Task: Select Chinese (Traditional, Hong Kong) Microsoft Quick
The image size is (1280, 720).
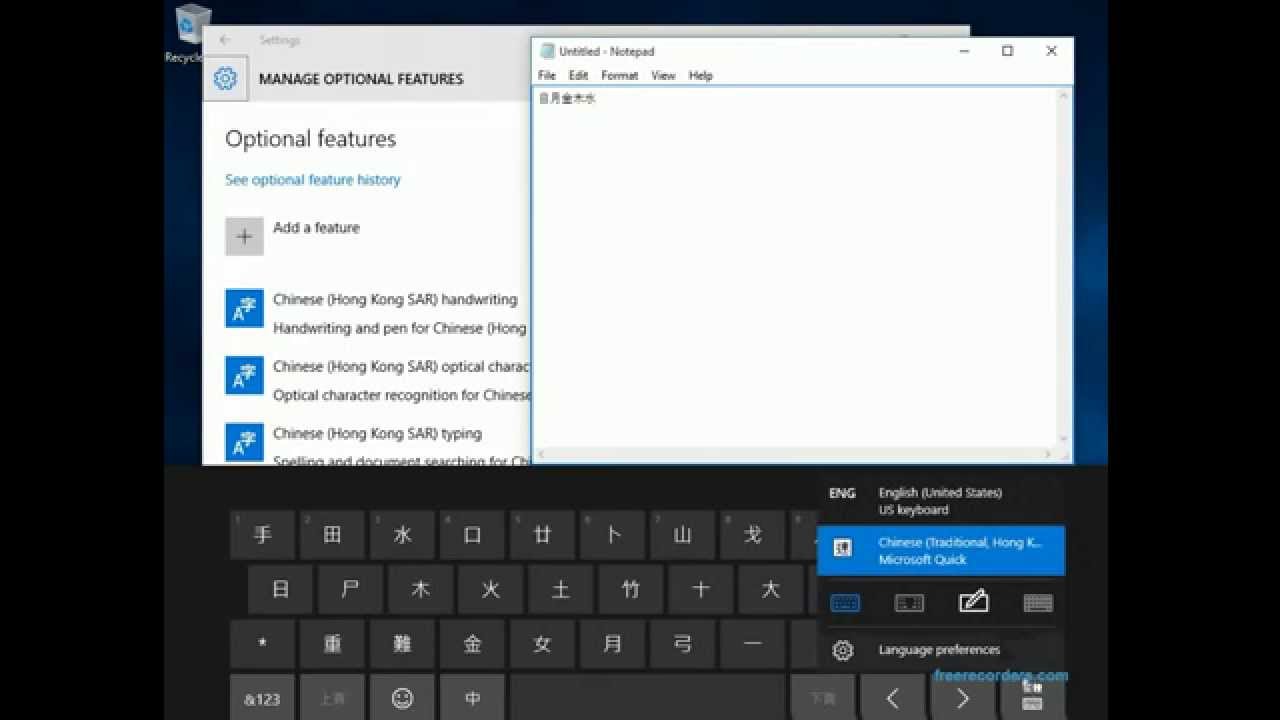Action: pyautogui.click(x=941, y=551)
